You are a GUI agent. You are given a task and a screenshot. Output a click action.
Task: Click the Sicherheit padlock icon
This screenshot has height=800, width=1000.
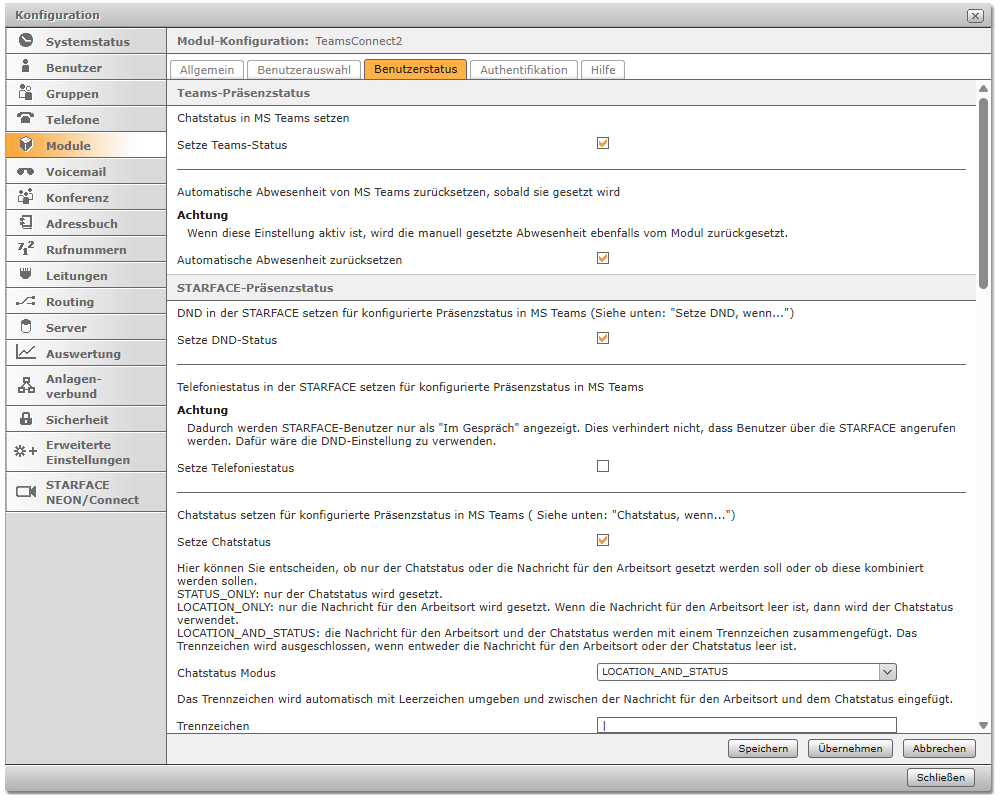pos(26,419)
